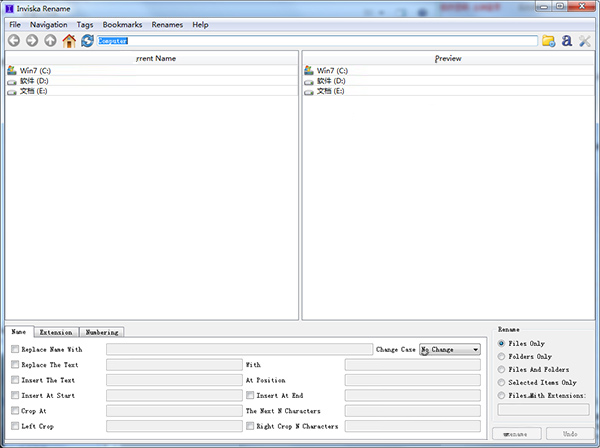Image resolution: width=600 pixels, height=448 pixels.
Task: Select the Folders Only radio option
Action: click(x=501, y=356)
